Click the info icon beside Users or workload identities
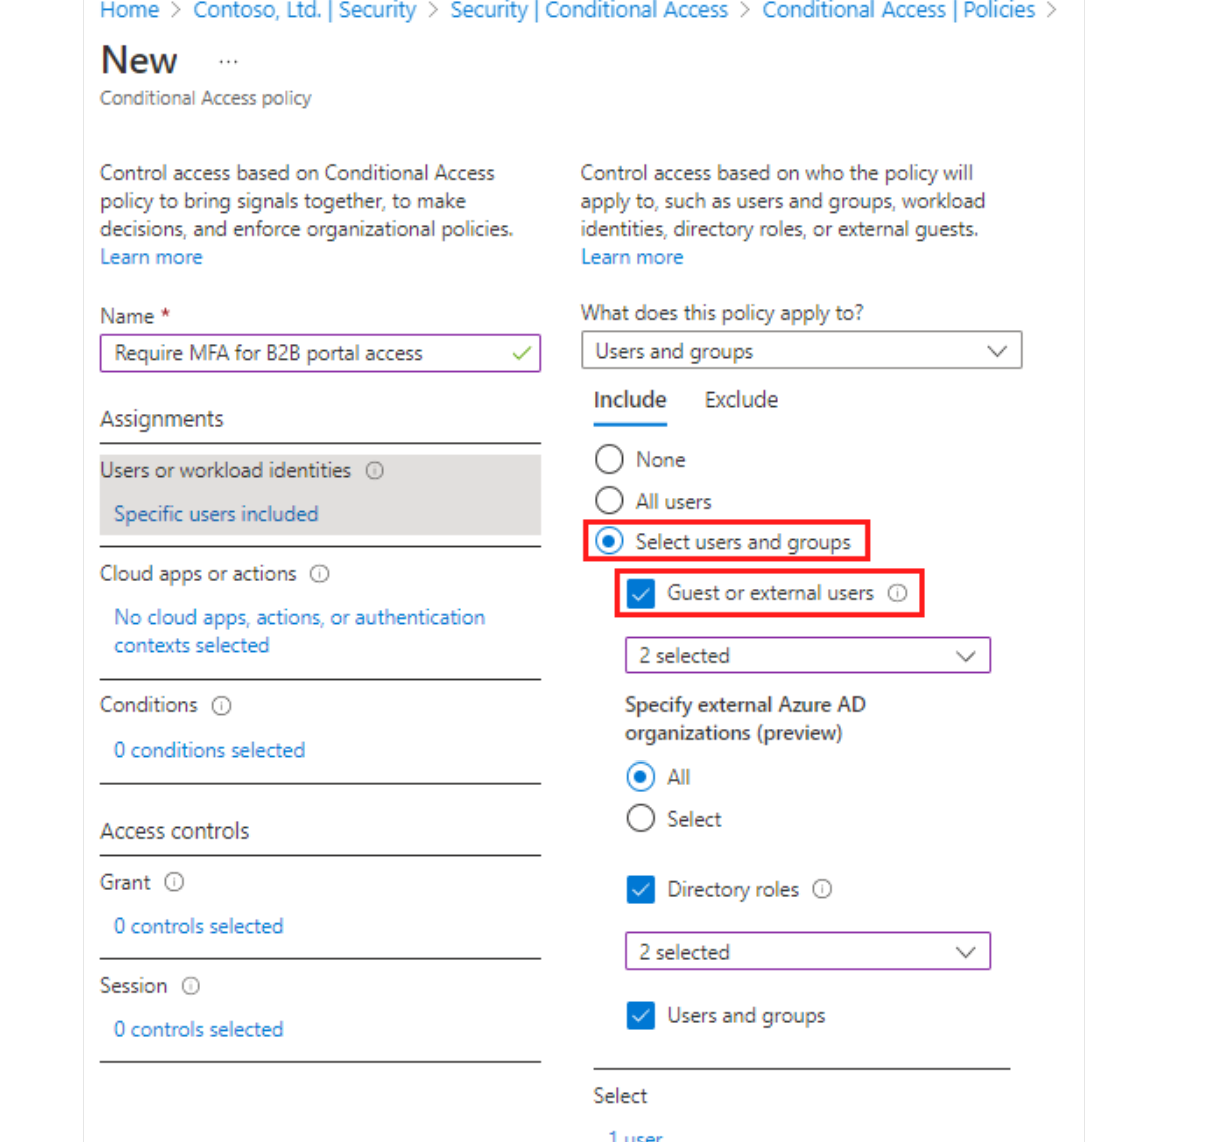The image size is (1232, 1142). (x=374, y=470)
